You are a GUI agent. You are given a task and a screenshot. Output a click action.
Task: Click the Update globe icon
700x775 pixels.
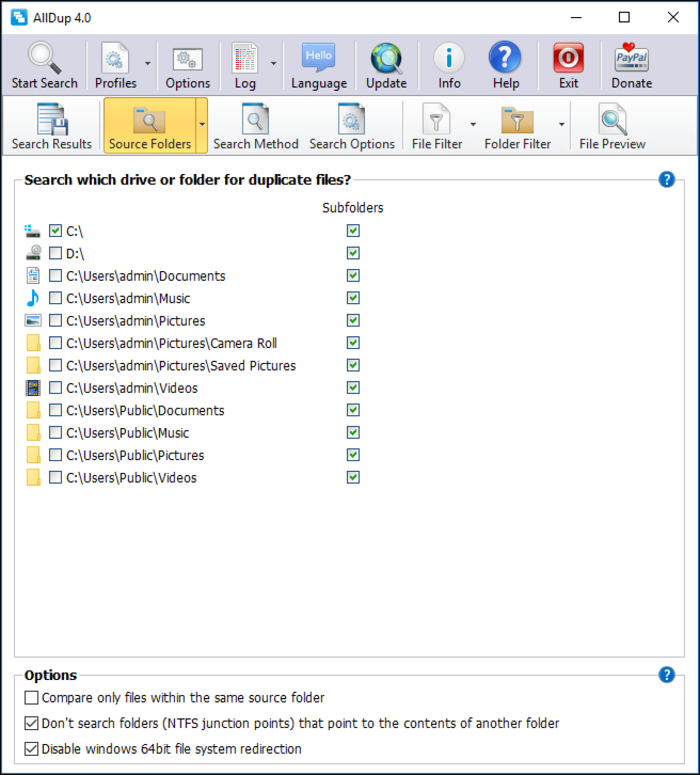386,58
